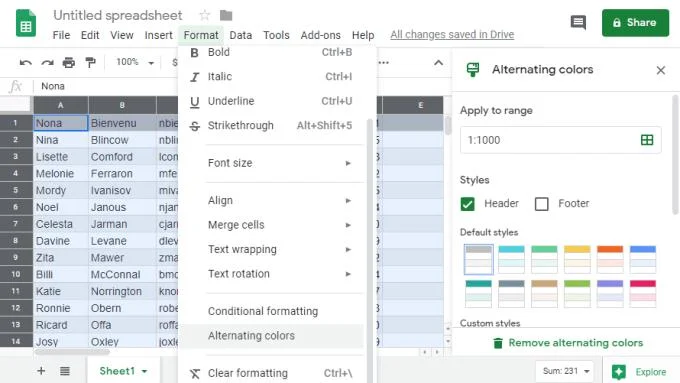Click the Google Sheets home icon
Viewport: 680px width, 383px height.
click(26, 23)
